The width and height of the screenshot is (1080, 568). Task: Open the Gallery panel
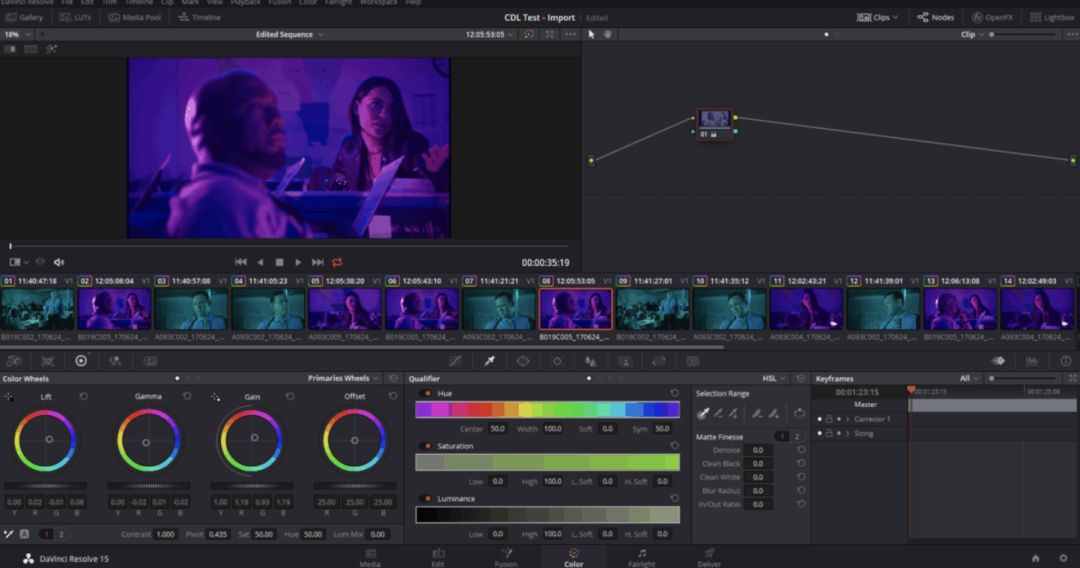(25, 17)
